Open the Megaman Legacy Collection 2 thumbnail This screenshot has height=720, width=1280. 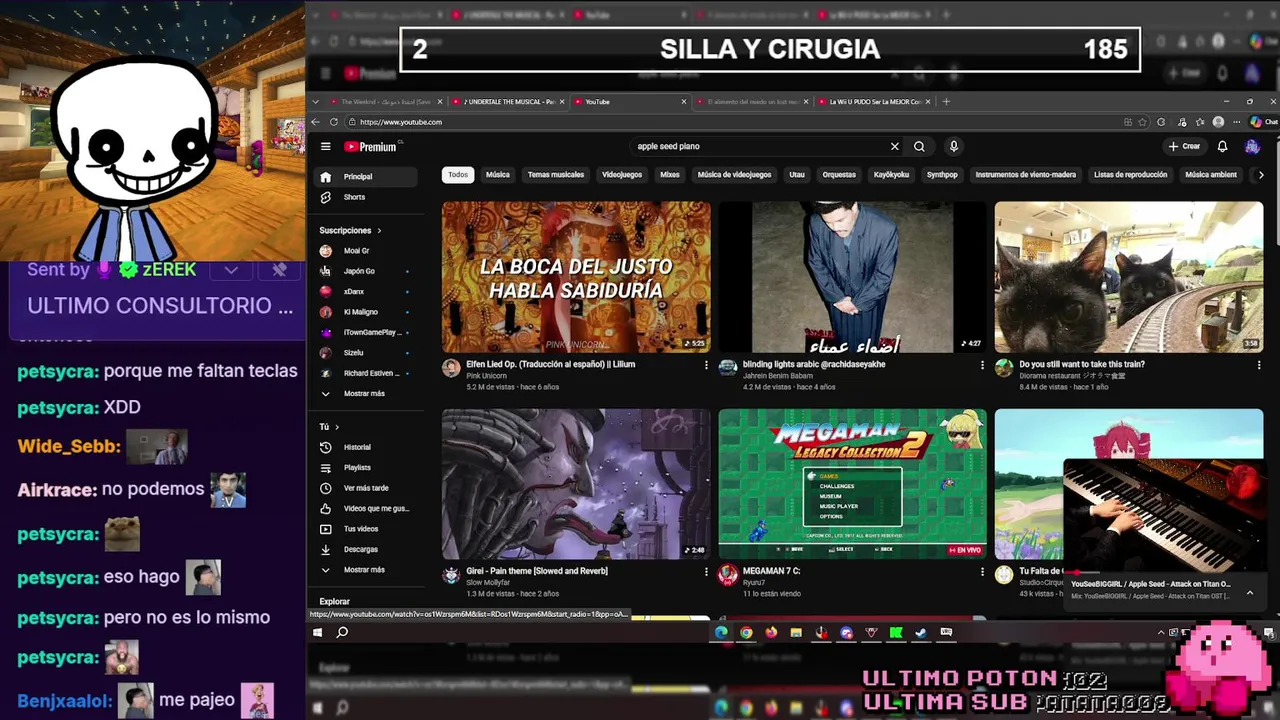(x=852, y=484)
